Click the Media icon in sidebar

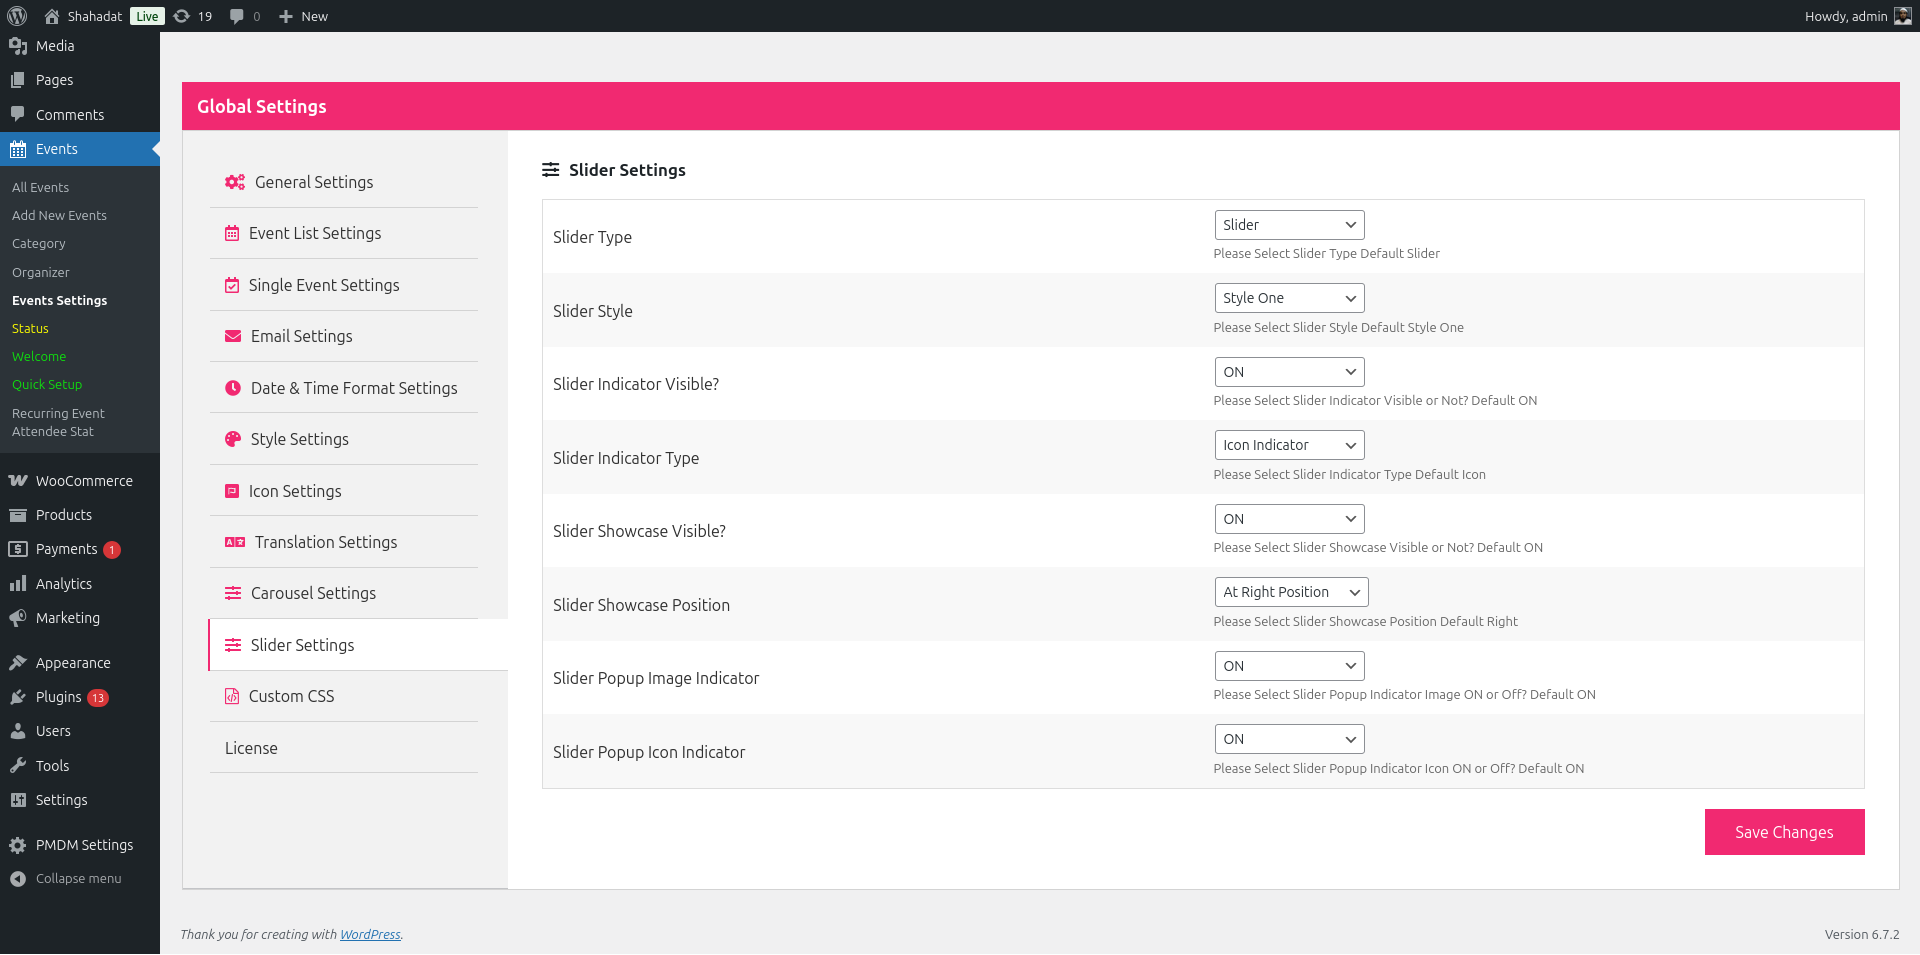(x=18, y=46)
